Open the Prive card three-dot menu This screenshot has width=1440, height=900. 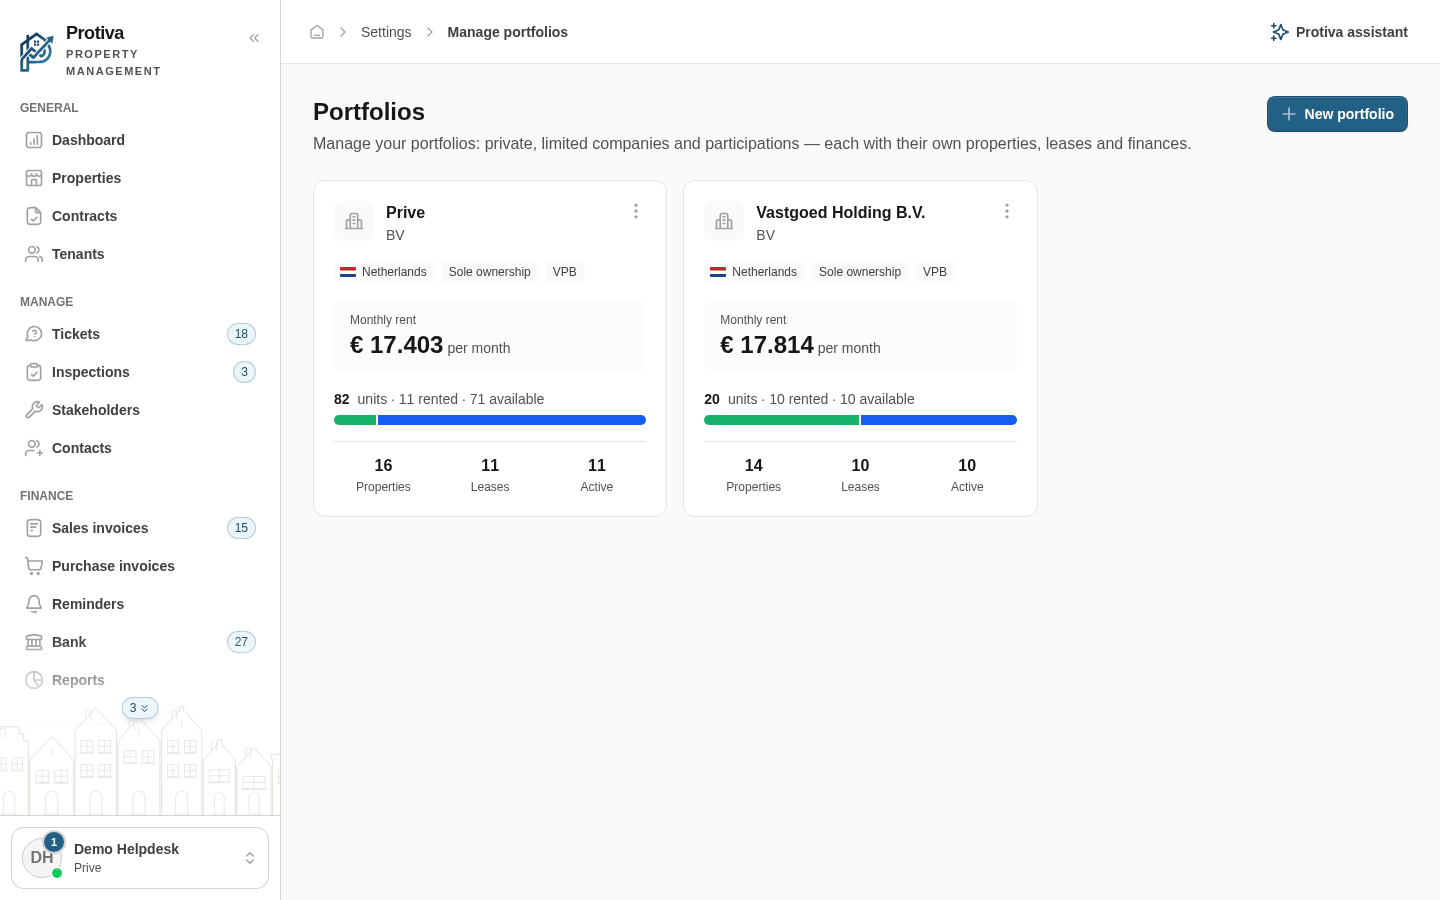click(x=636, y=211)
